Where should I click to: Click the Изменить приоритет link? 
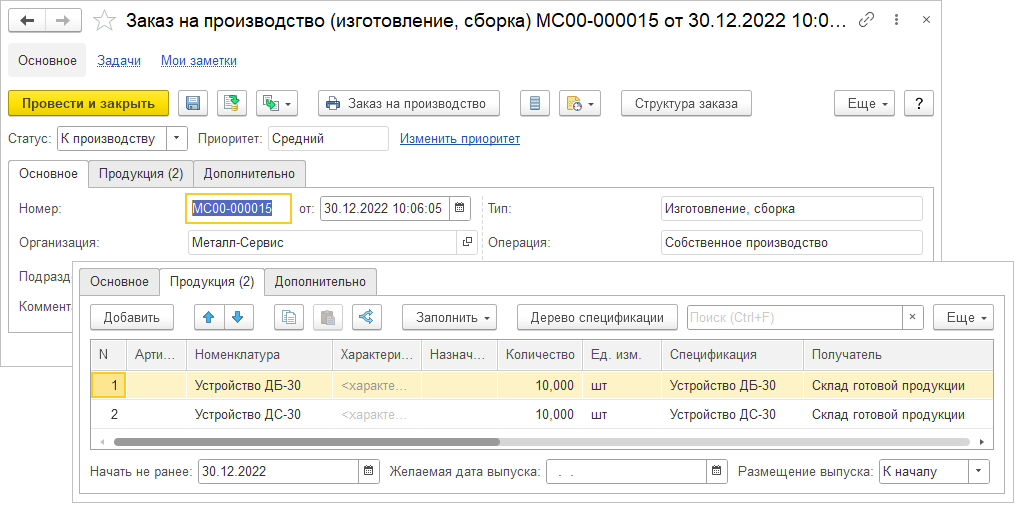click(x=460, y=138)
